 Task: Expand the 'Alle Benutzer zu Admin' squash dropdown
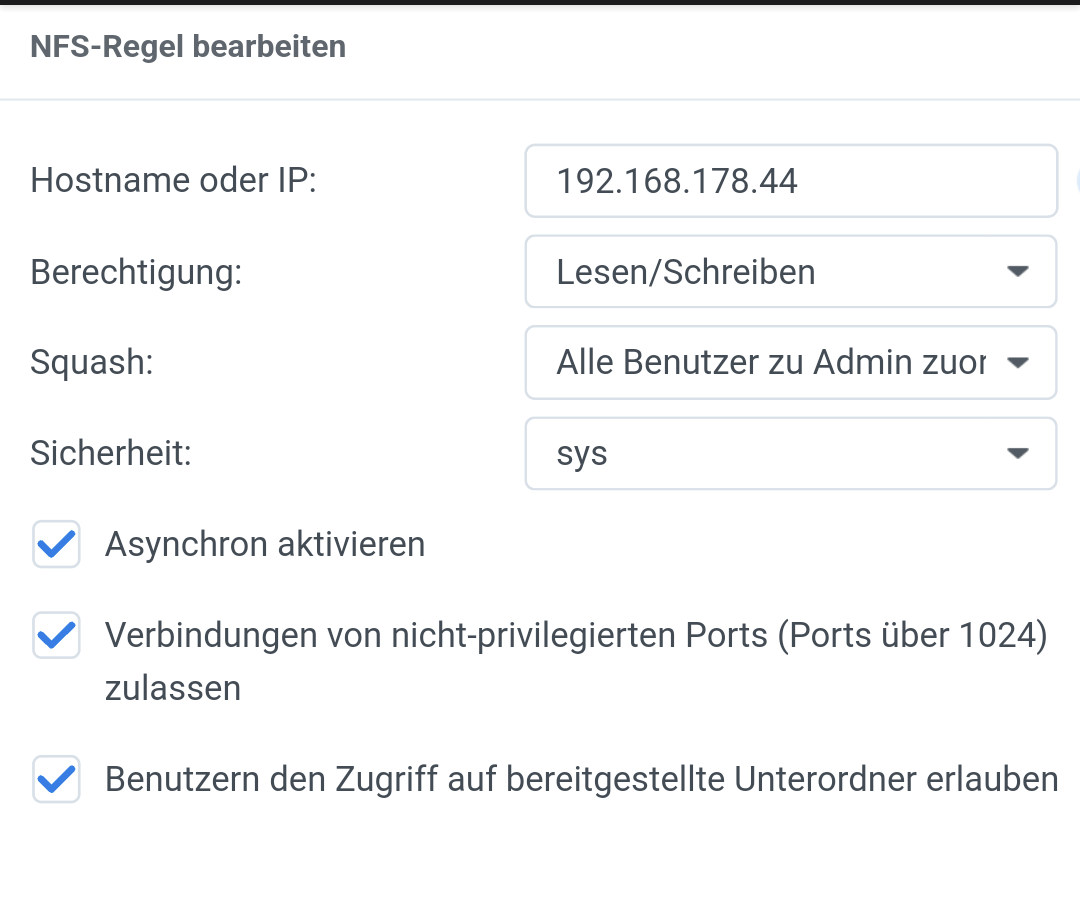pos(791,362)
